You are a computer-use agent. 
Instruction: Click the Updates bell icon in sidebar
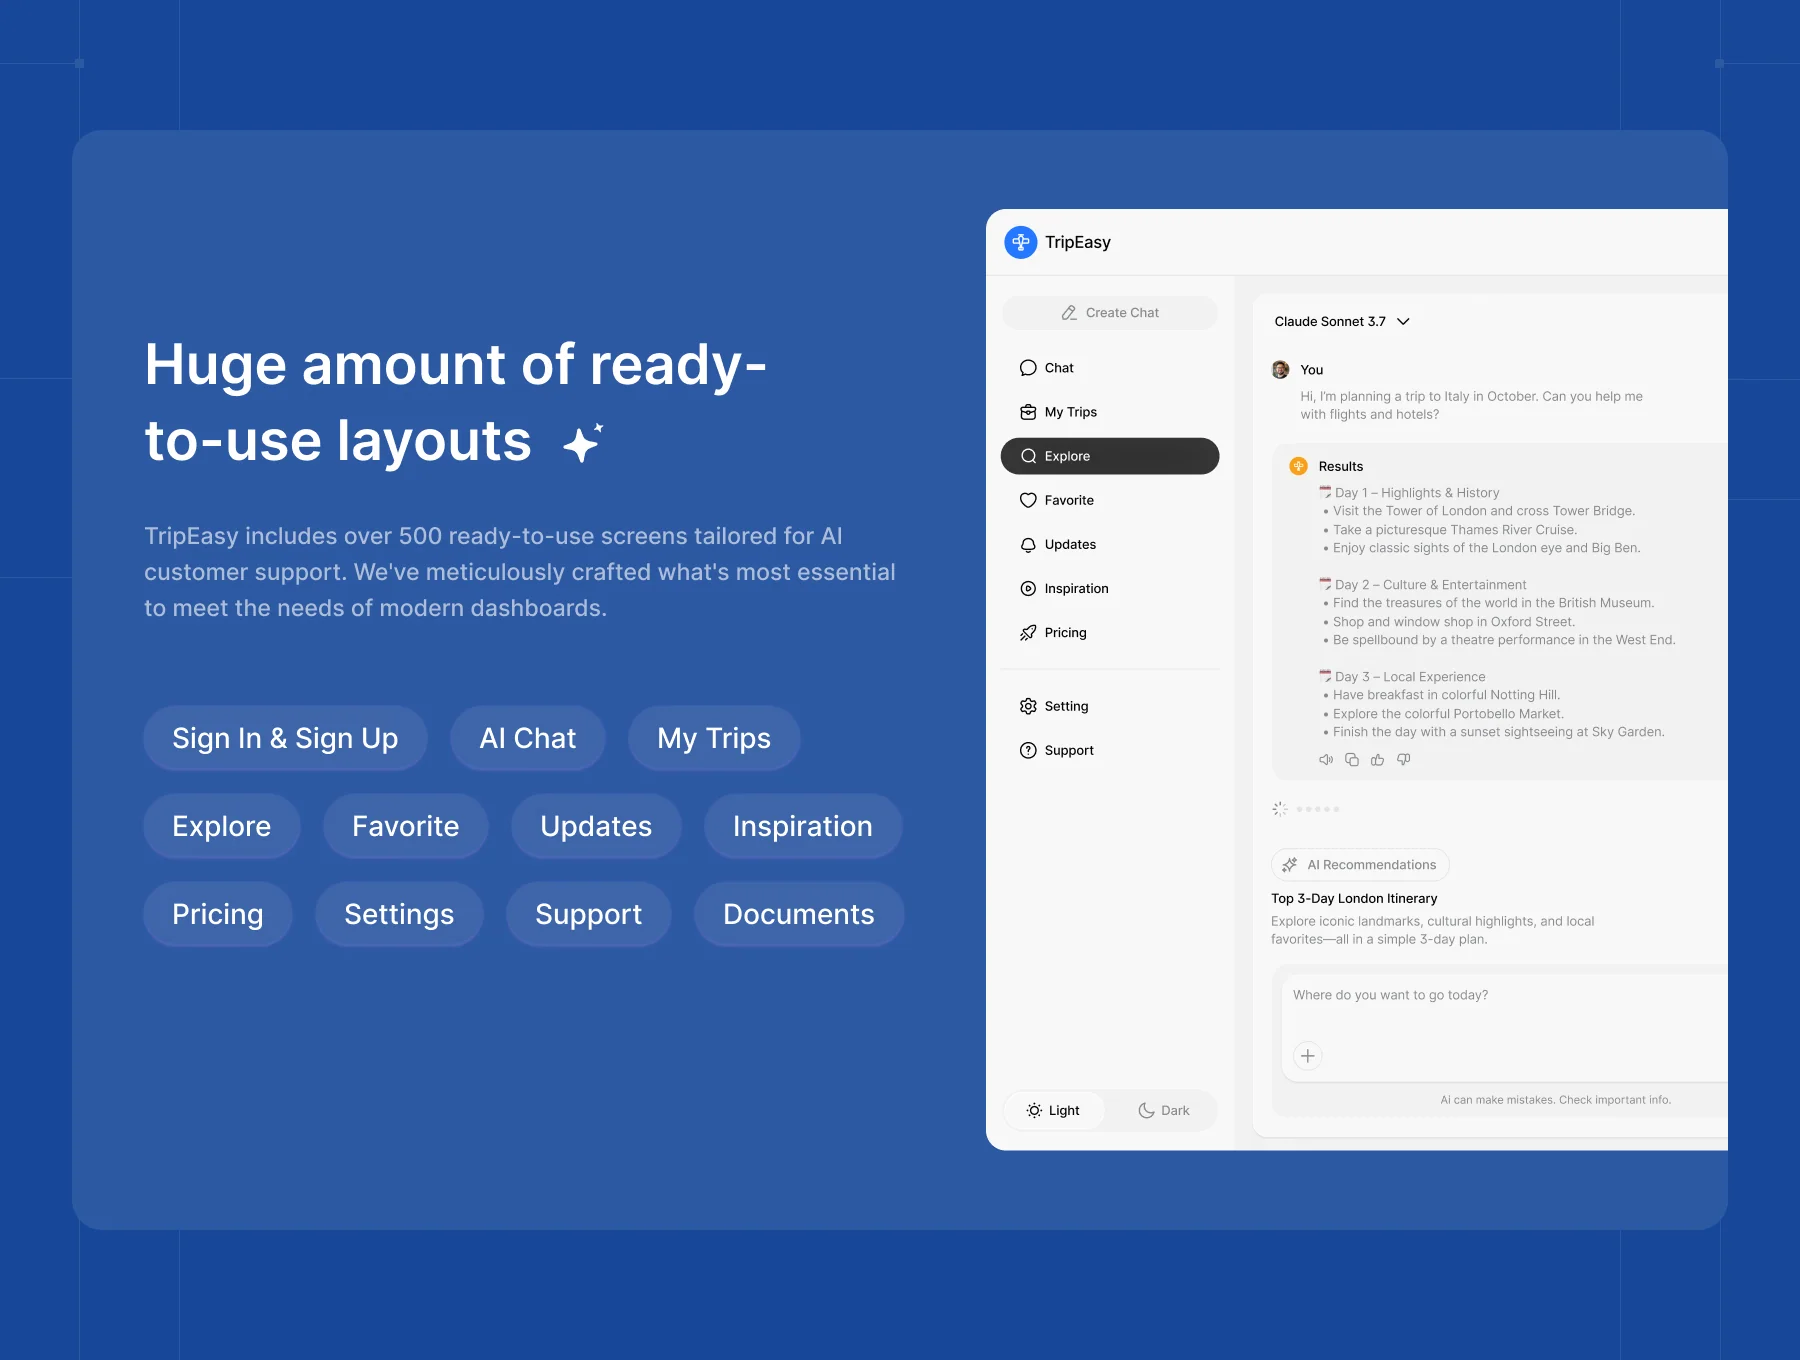point(1028,544)
